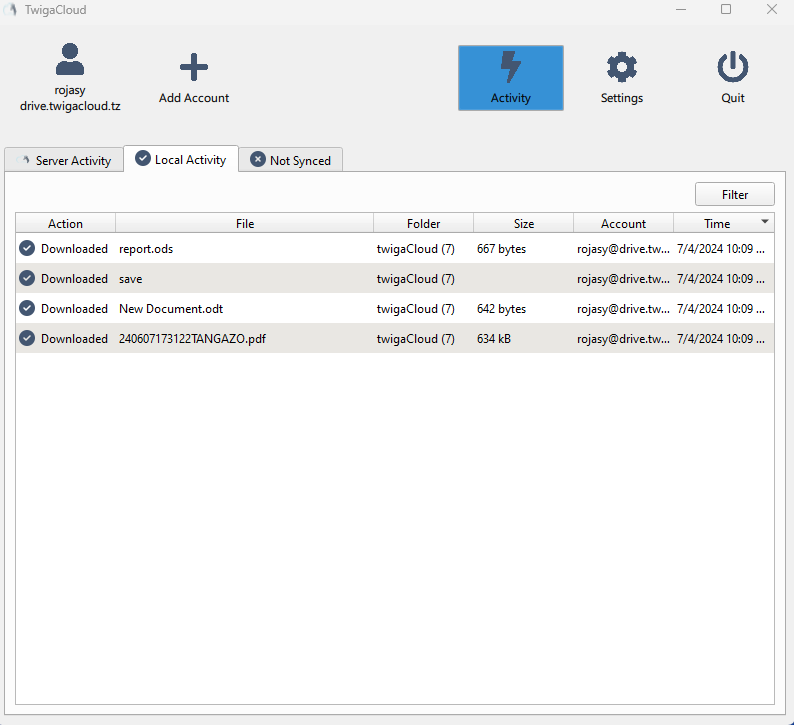Screen dimensions: 794x725
Task: Sort by the Account column header
Action: [623, 223]
